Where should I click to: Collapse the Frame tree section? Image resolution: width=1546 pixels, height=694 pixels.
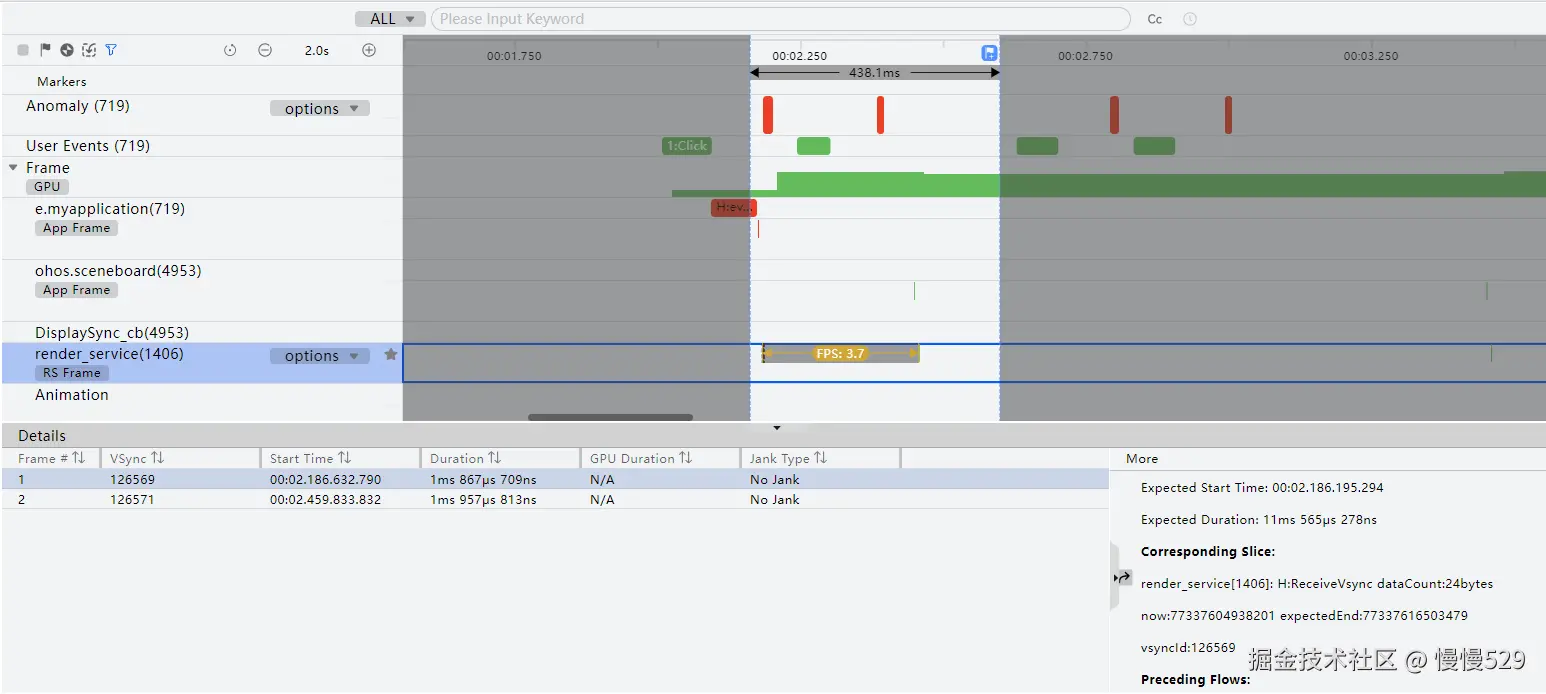pyautogui.click(x=14, y=168)
